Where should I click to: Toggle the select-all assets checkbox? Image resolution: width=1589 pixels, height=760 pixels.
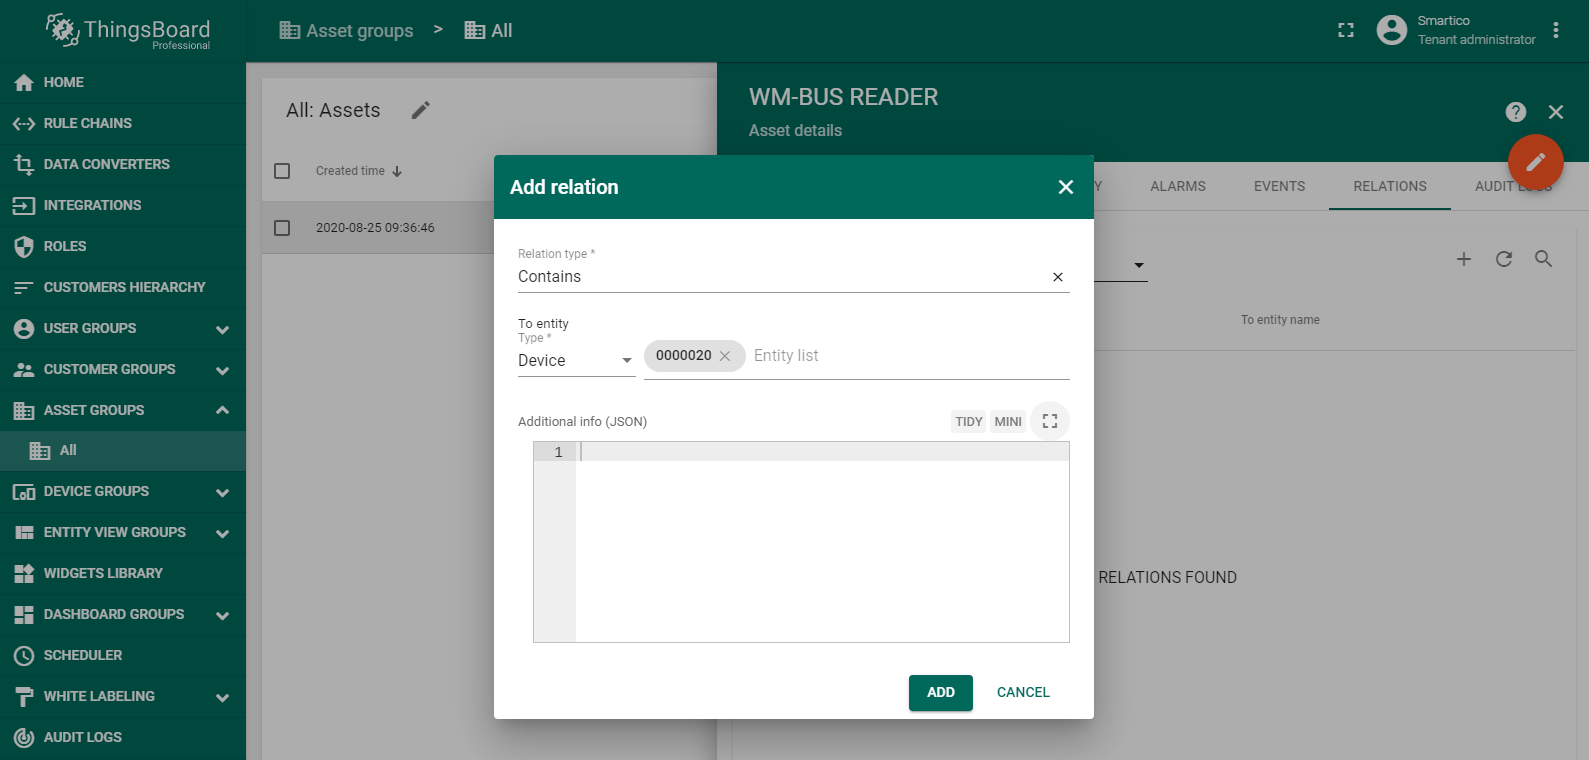pos(282,171)
